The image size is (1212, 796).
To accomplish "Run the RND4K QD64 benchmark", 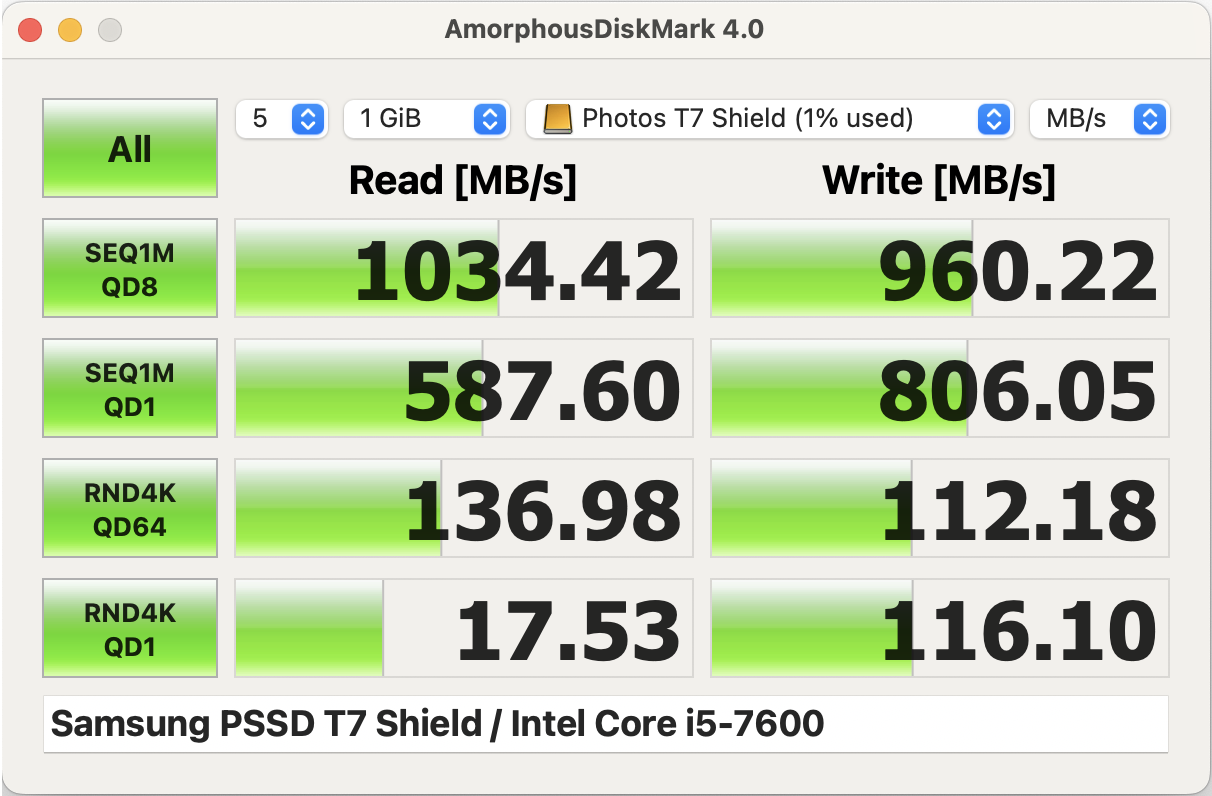I will [130, 508].
